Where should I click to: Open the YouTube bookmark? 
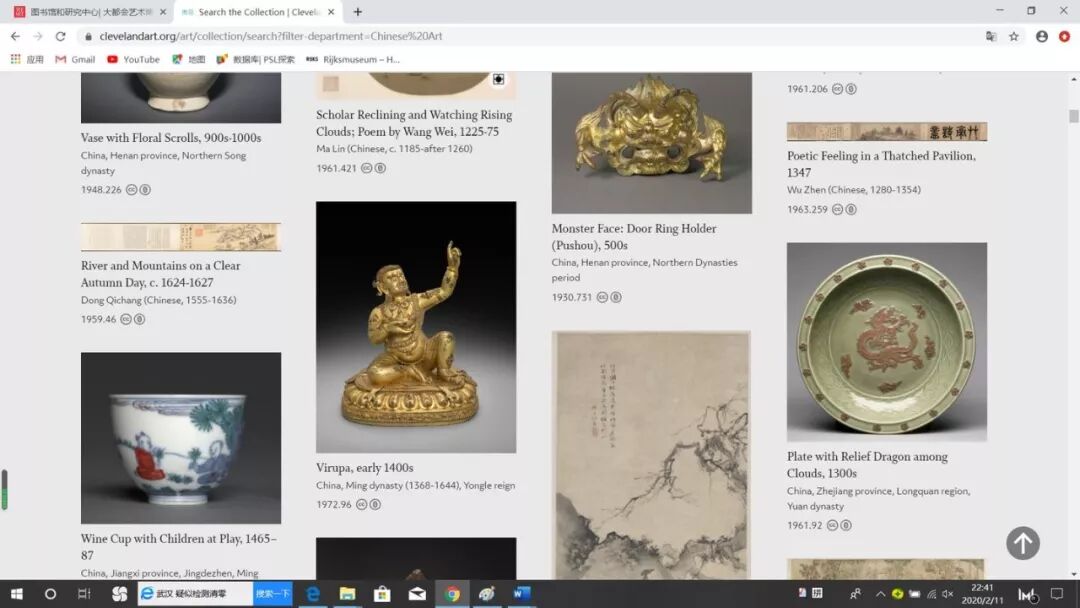[x=134, y=59]
